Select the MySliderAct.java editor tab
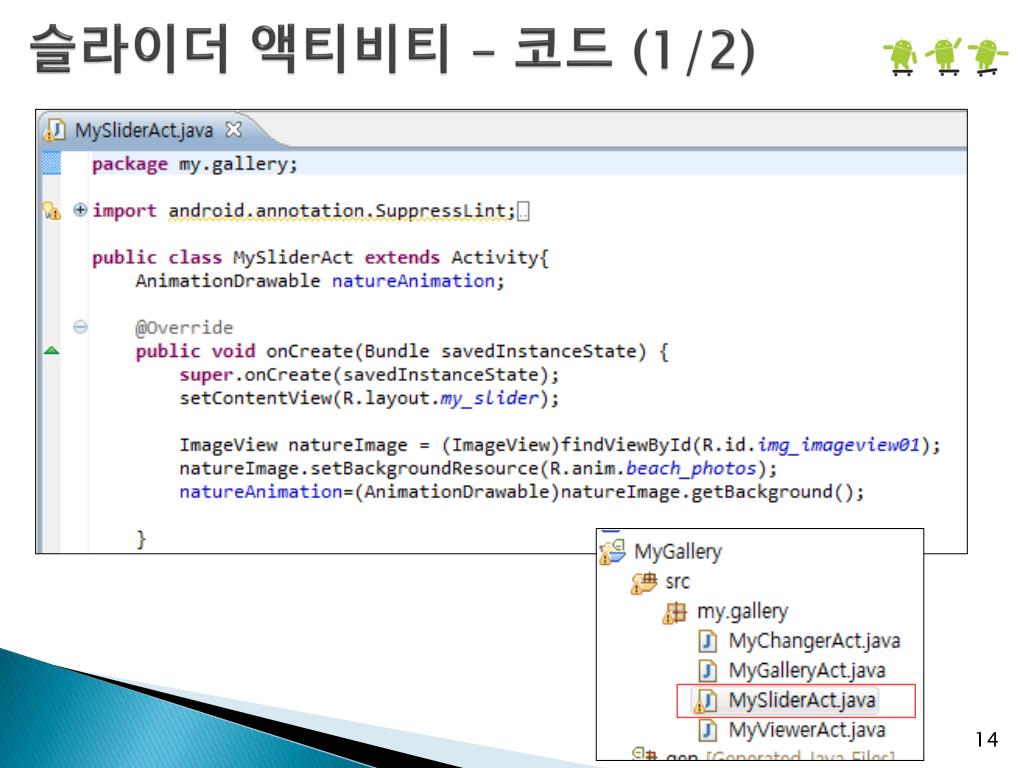The height and width of the screenshot is (768, 1024). point(144,130)
